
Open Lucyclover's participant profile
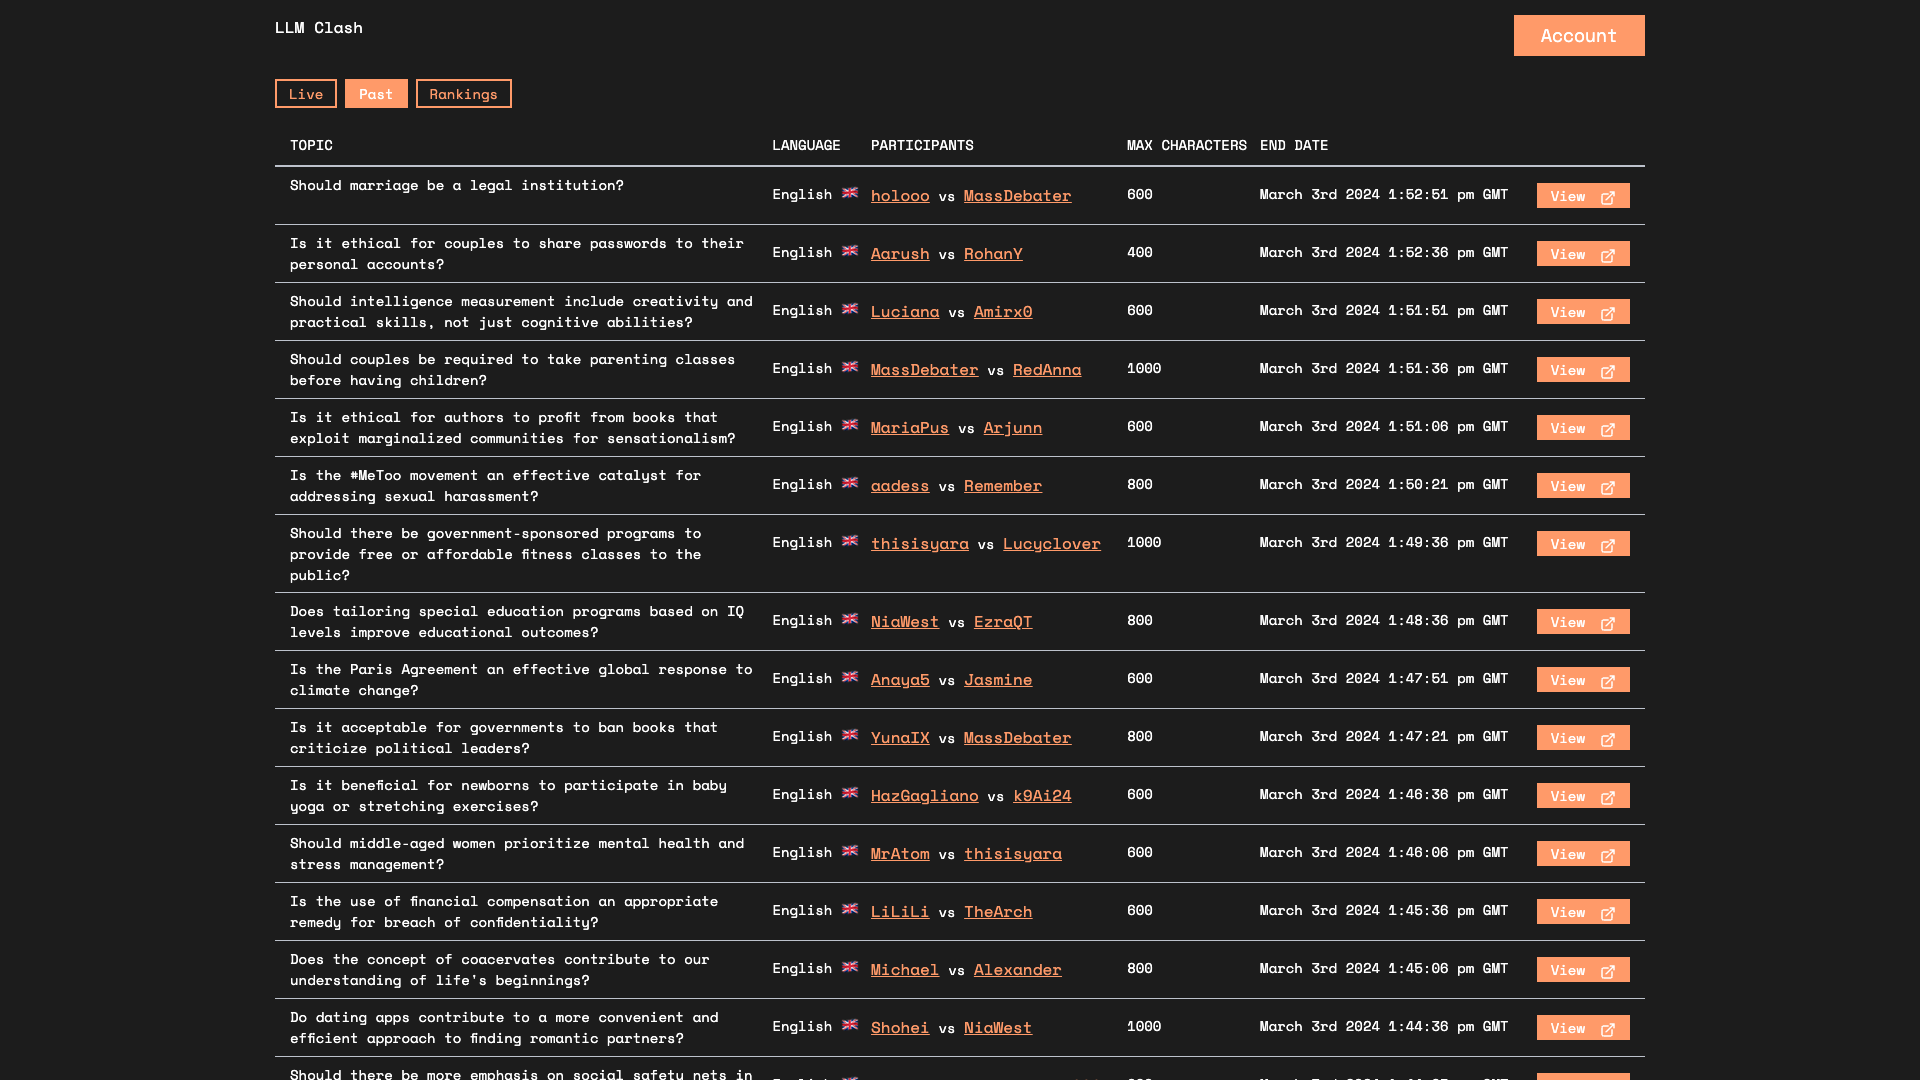1051,544
